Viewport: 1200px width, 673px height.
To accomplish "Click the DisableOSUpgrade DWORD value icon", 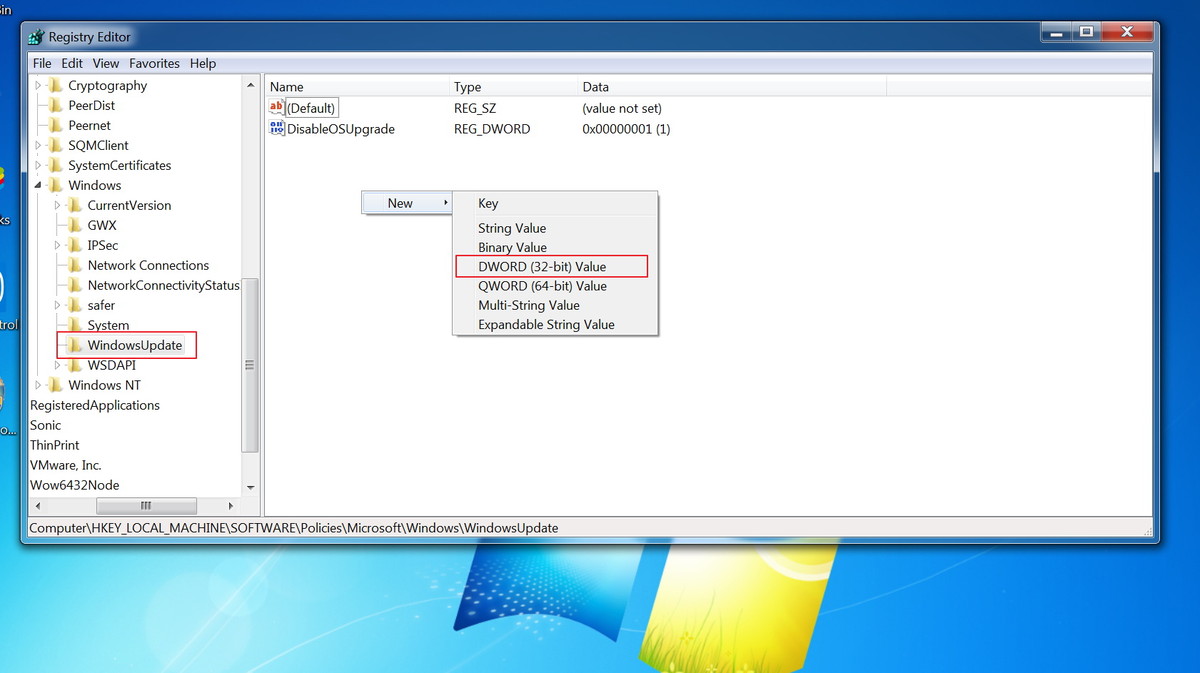I will coord(277,128).
